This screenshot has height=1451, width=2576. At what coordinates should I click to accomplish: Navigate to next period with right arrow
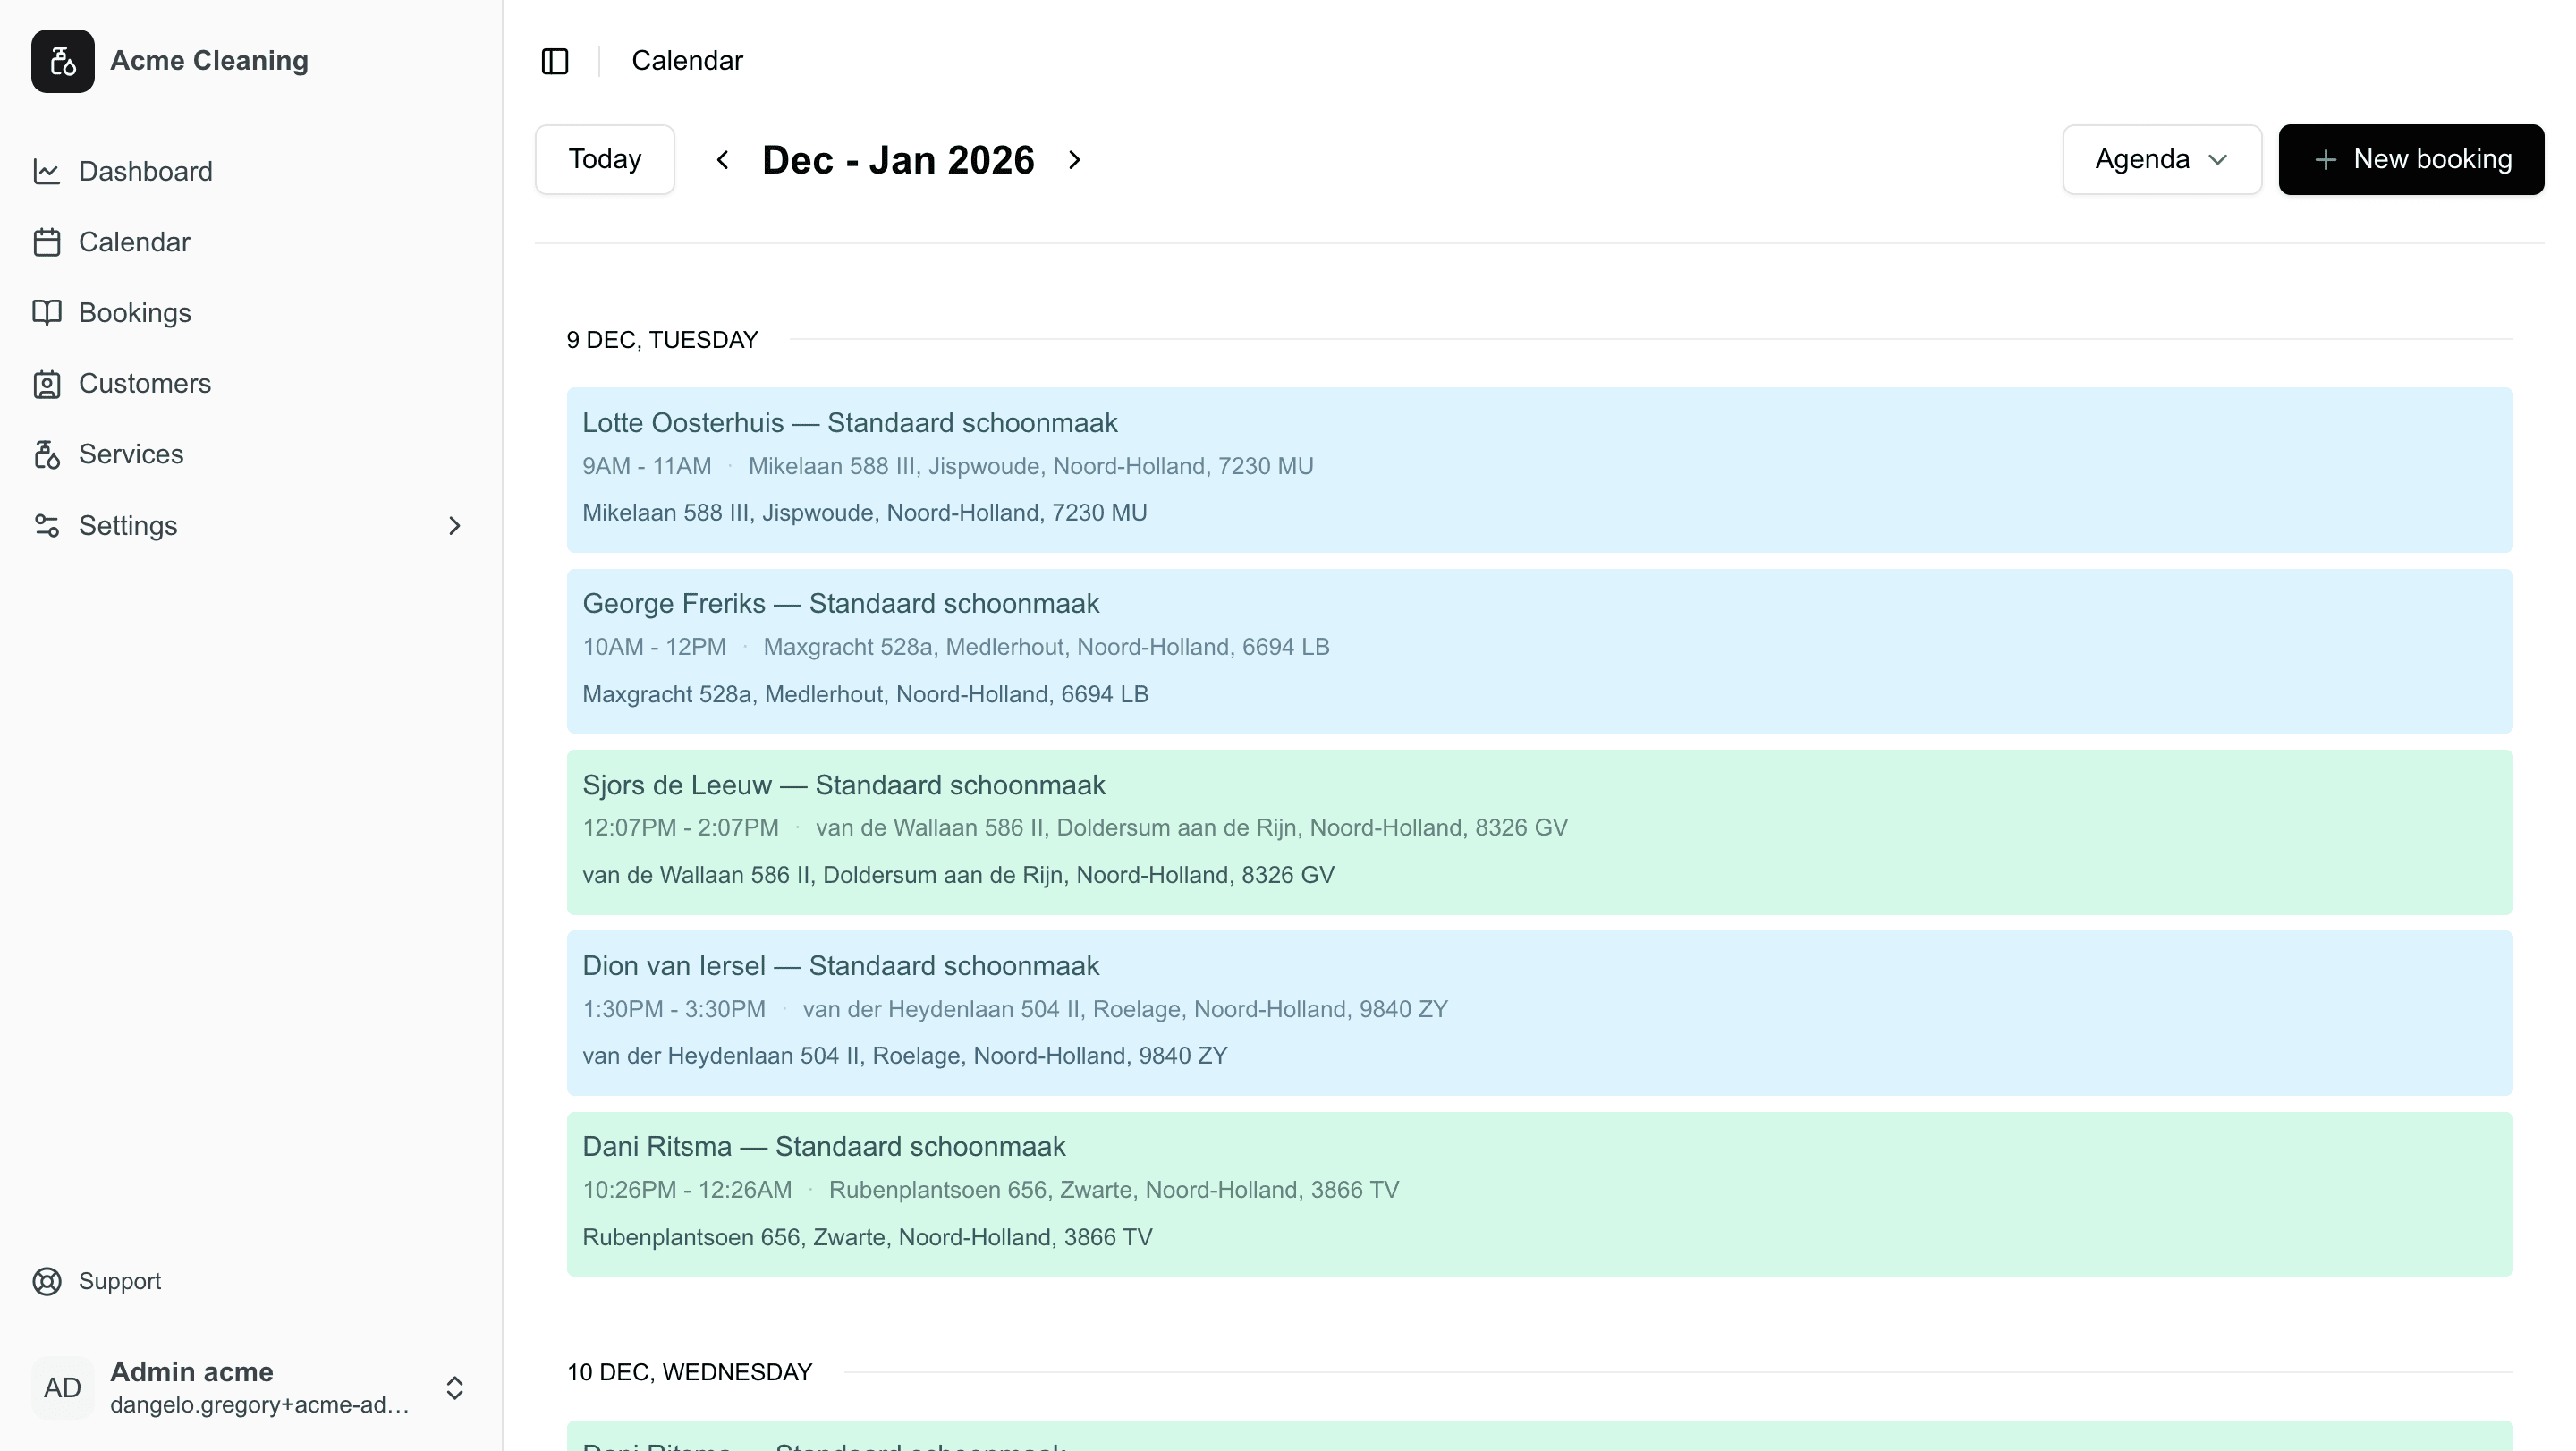1074,159
